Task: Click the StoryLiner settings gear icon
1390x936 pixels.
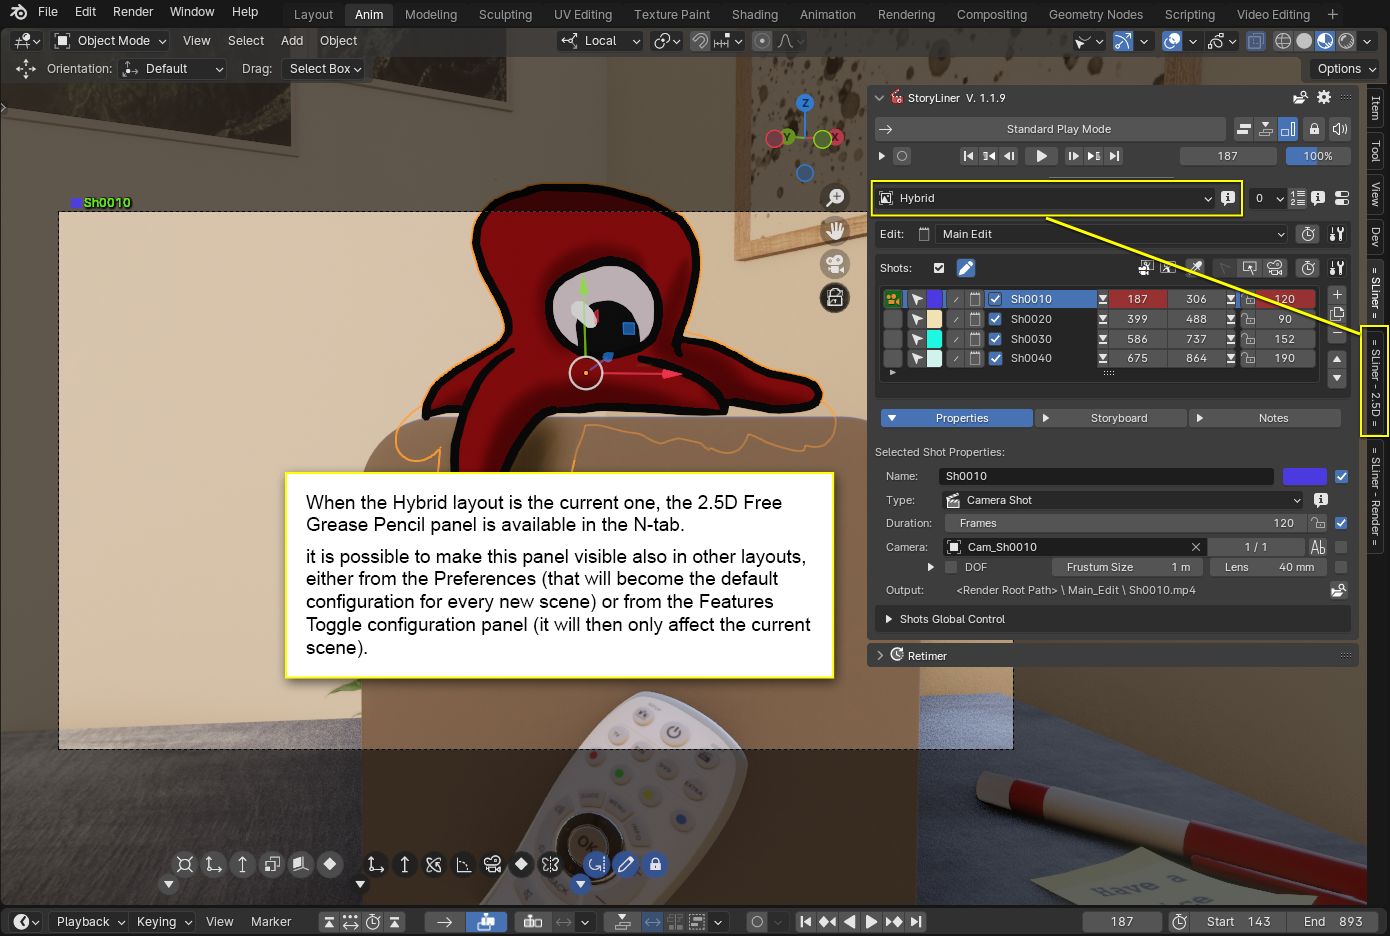Action: (x=1324, y=98)
